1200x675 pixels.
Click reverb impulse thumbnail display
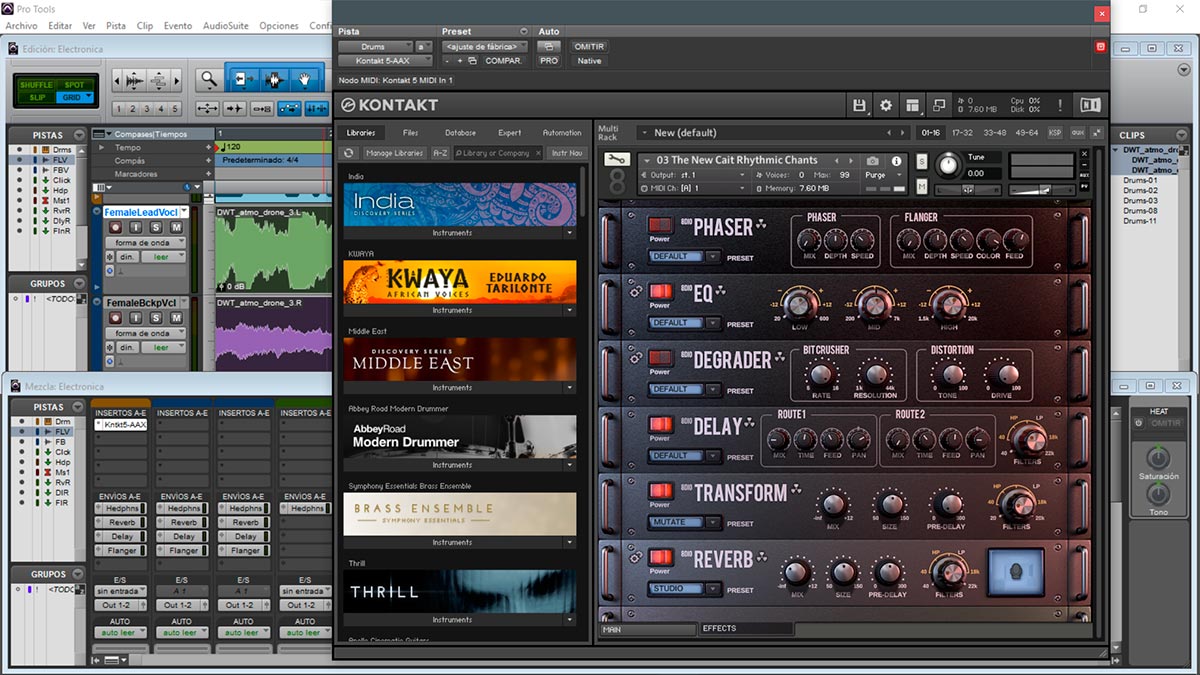pyautogui.click(x=1014, y=573)
